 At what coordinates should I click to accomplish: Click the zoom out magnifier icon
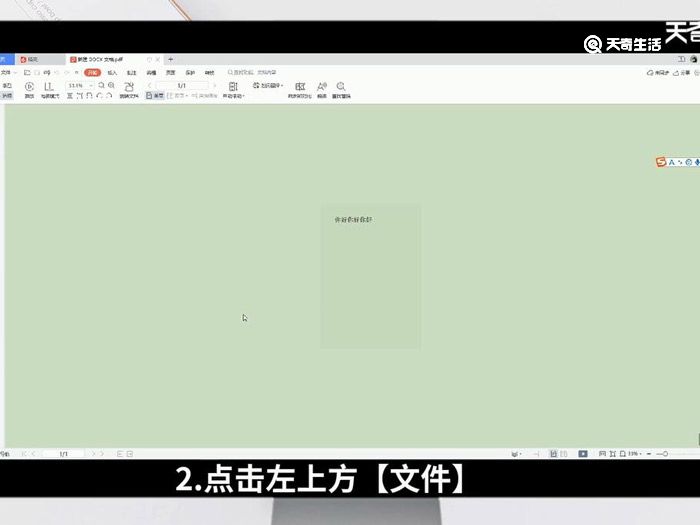click(x=102, y=85)
